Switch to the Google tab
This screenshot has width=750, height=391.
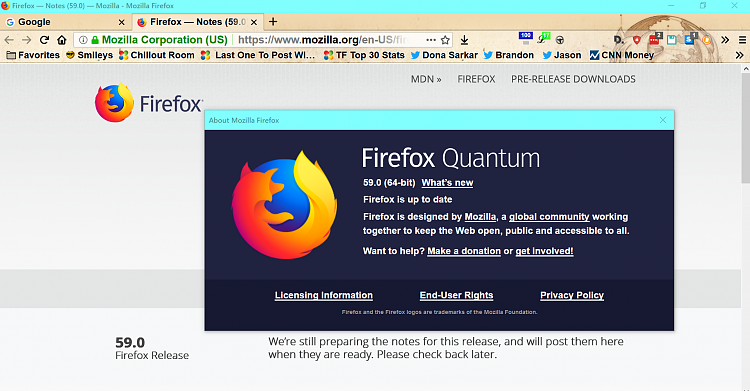[66, 22]
